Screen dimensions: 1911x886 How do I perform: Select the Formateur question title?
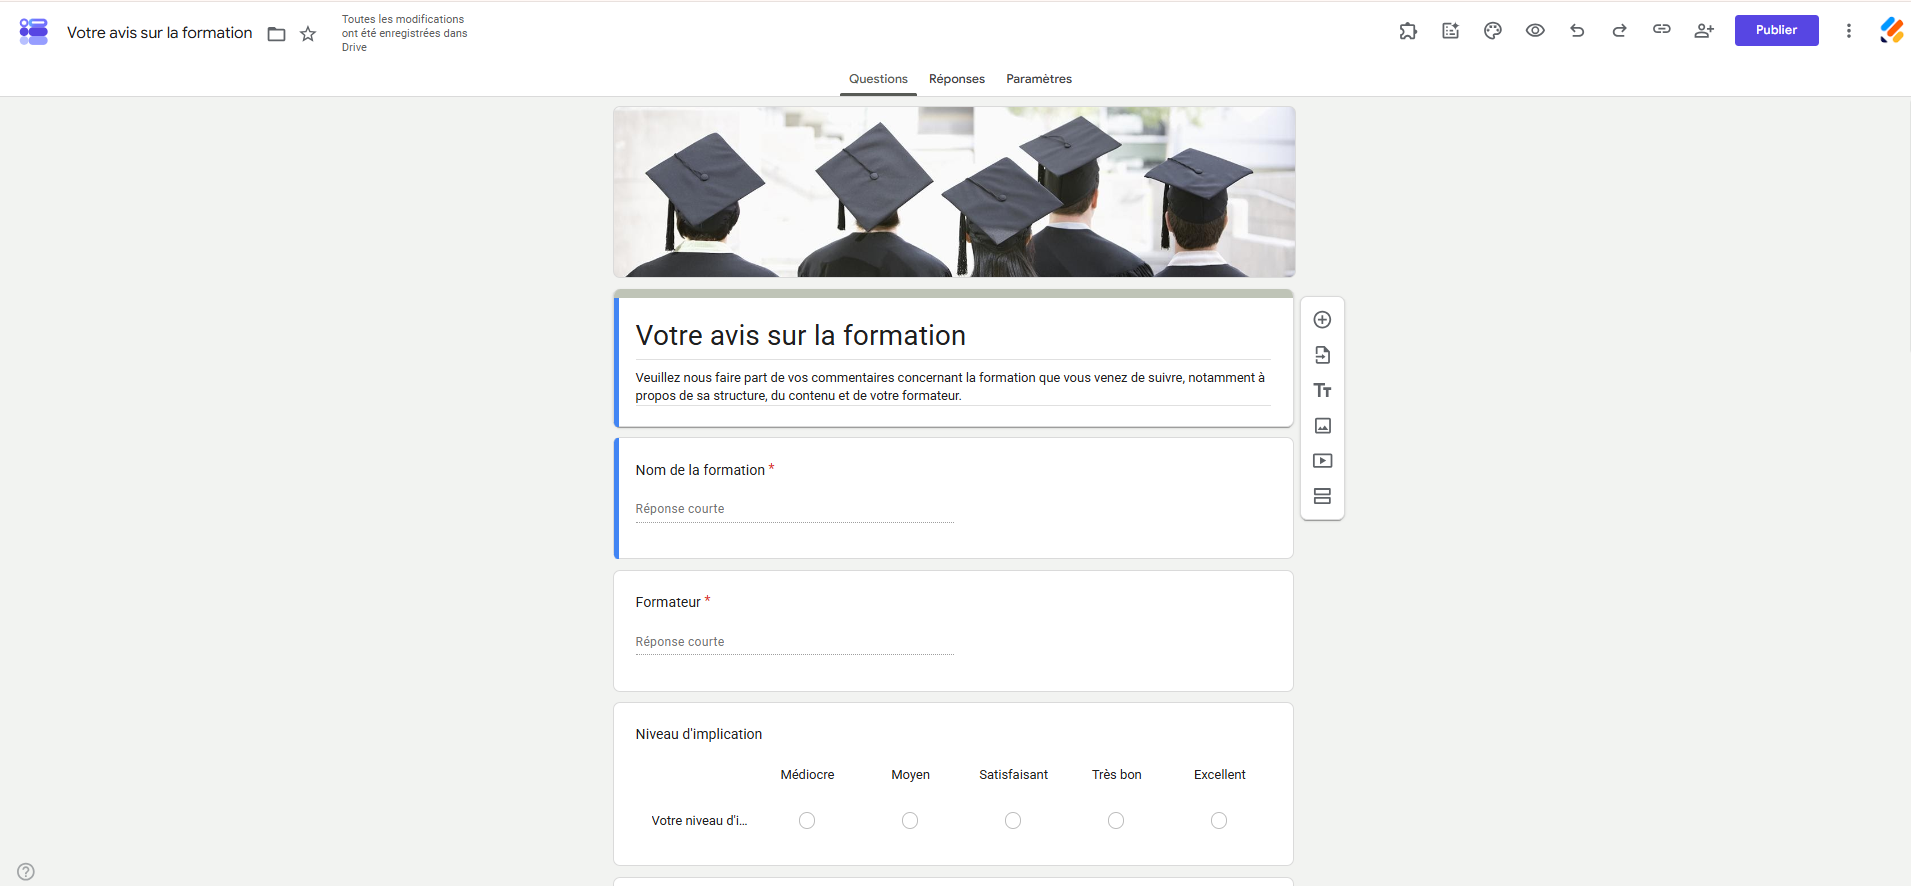click(x=668, y=603)
